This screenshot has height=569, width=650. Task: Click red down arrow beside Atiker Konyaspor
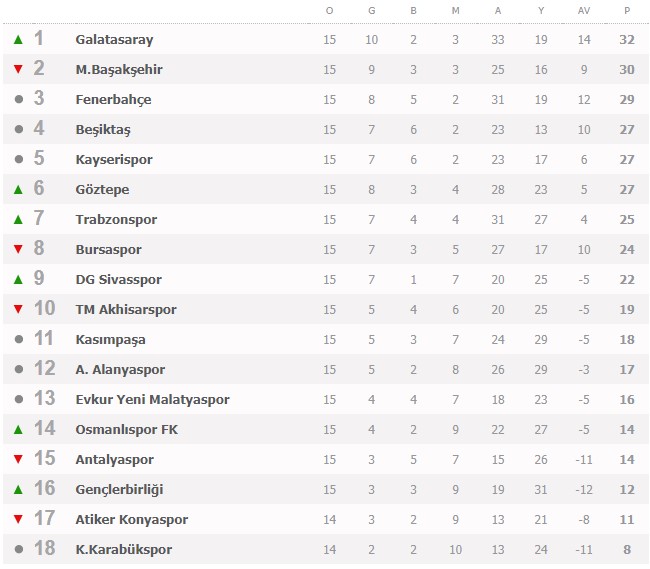click(18, 520)
